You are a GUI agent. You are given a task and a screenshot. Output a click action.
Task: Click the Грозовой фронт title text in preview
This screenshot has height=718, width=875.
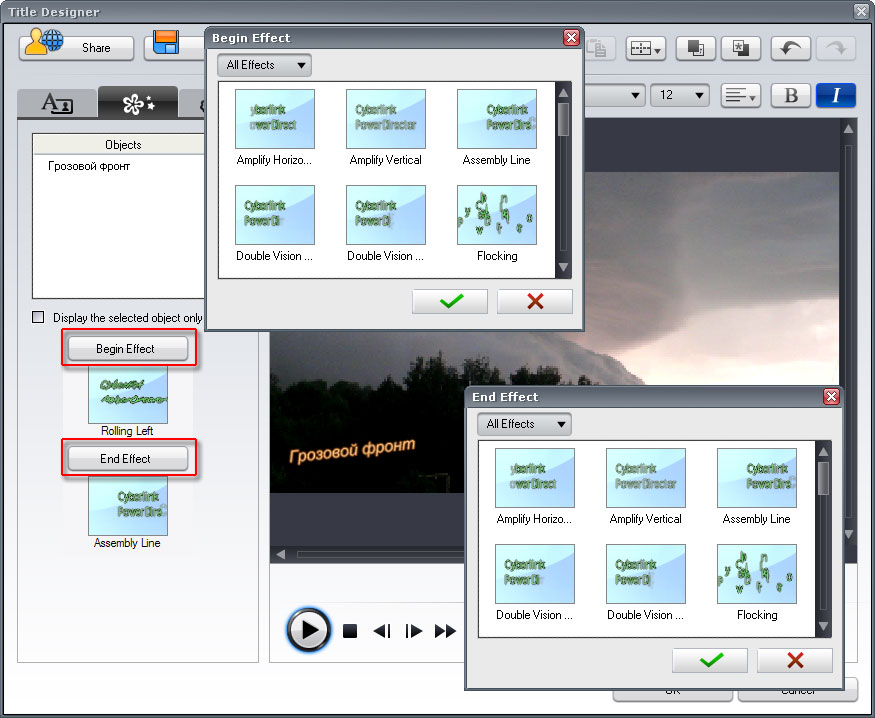tap(352, 451)
